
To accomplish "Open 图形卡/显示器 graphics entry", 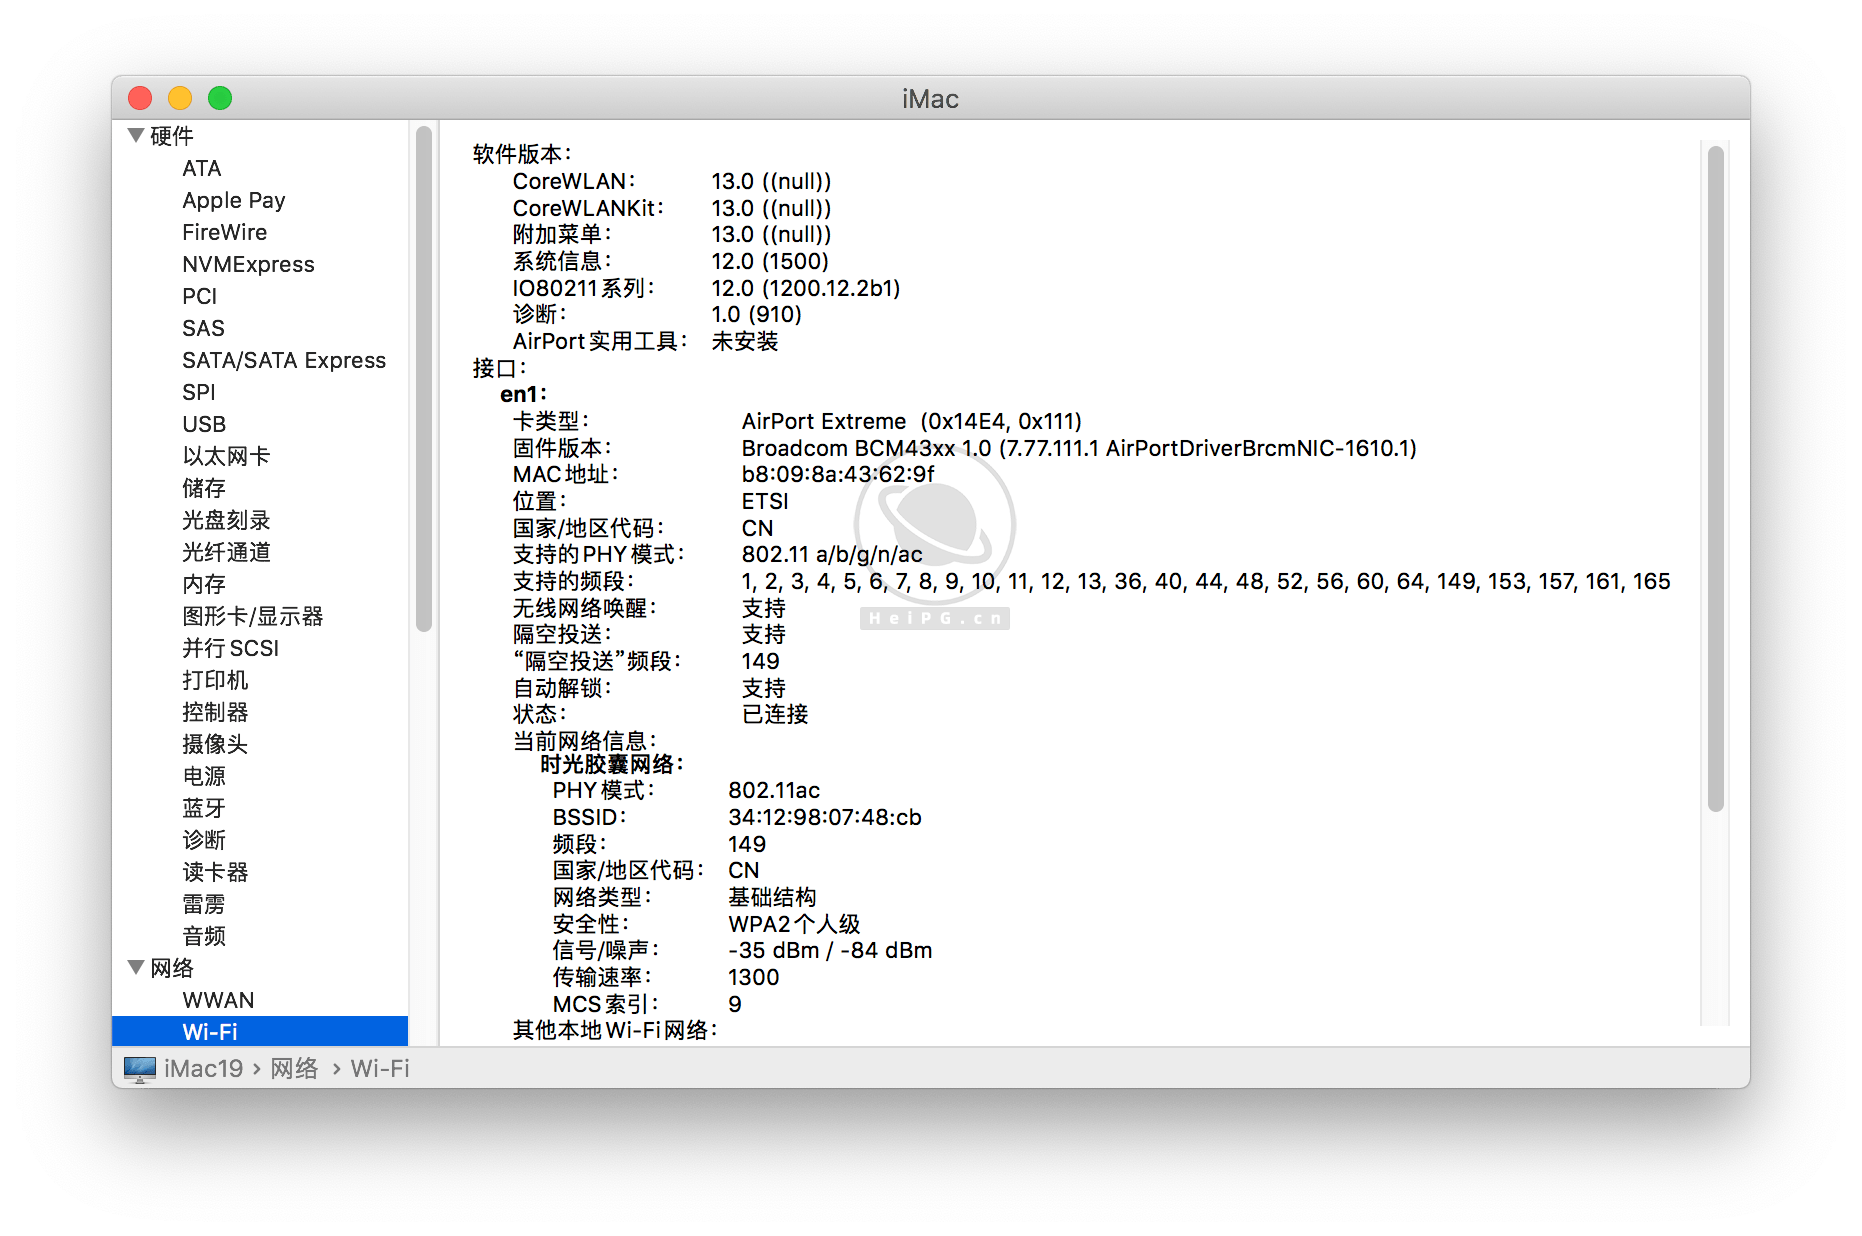I will (252, 616).
